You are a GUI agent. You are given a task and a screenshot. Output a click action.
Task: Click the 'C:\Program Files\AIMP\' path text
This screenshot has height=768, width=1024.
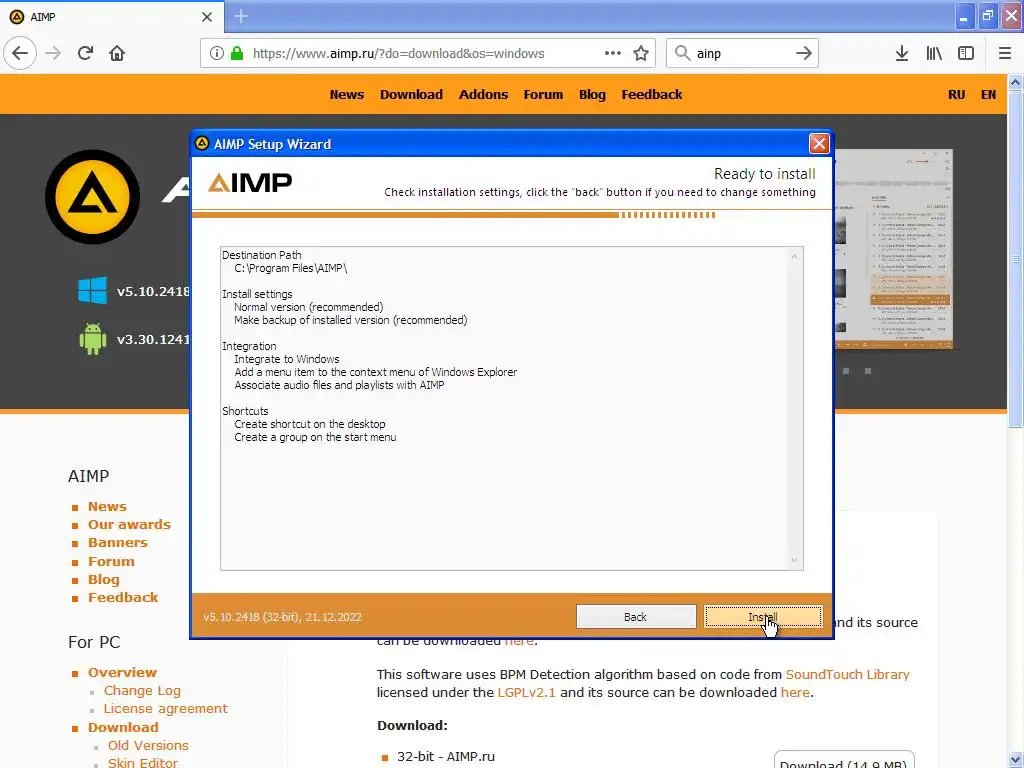(291, 268)
